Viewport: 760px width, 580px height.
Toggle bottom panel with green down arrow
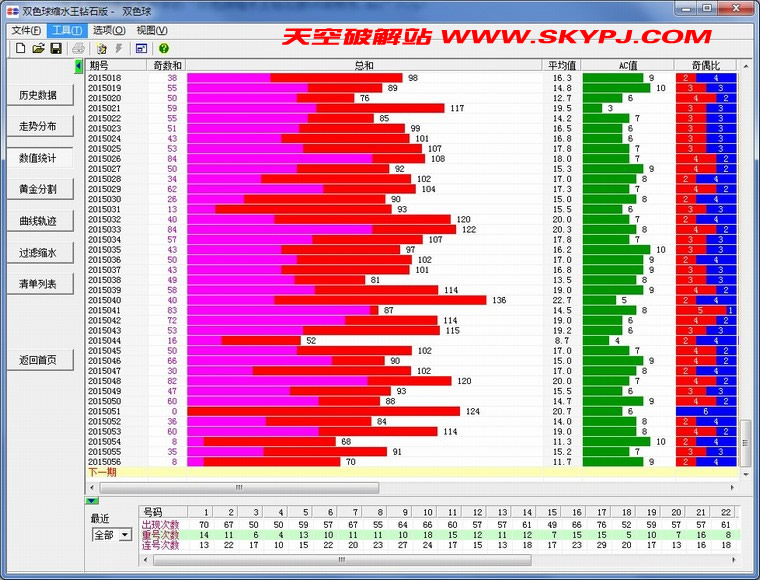(92, 500)
